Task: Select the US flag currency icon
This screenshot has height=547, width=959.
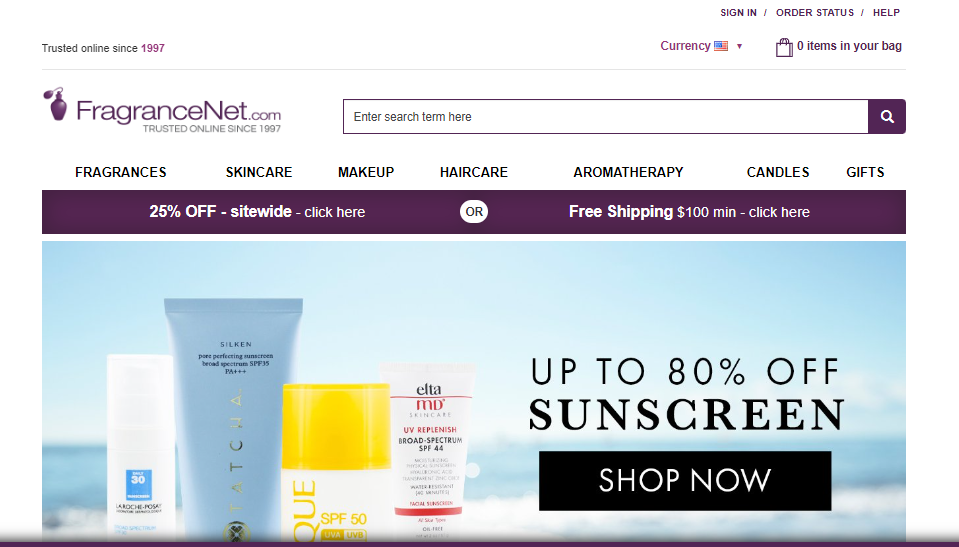Action: pos(721,46)
